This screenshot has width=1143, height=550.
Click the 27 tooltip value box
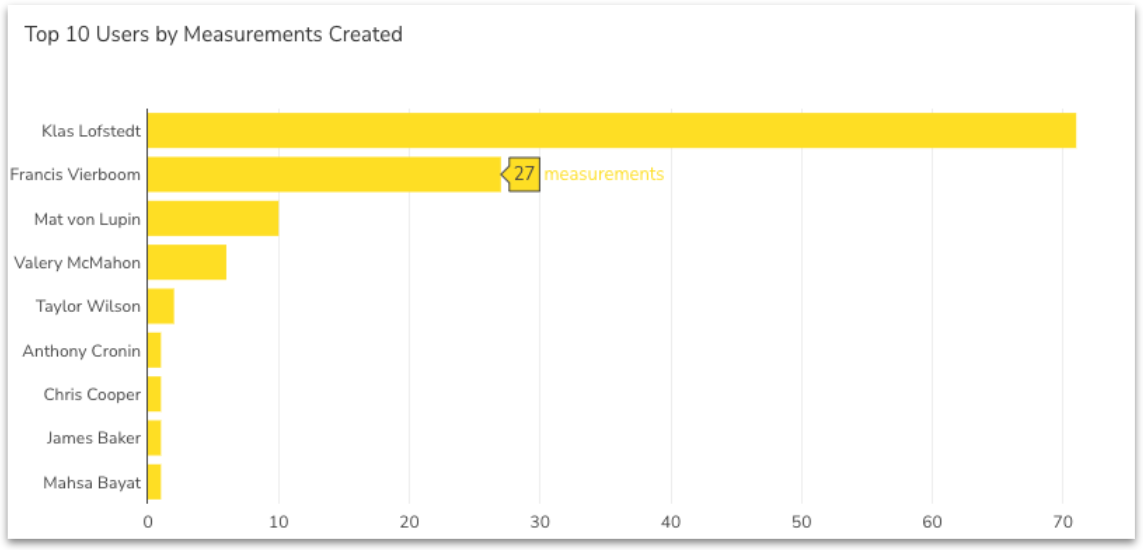(525, 174)
